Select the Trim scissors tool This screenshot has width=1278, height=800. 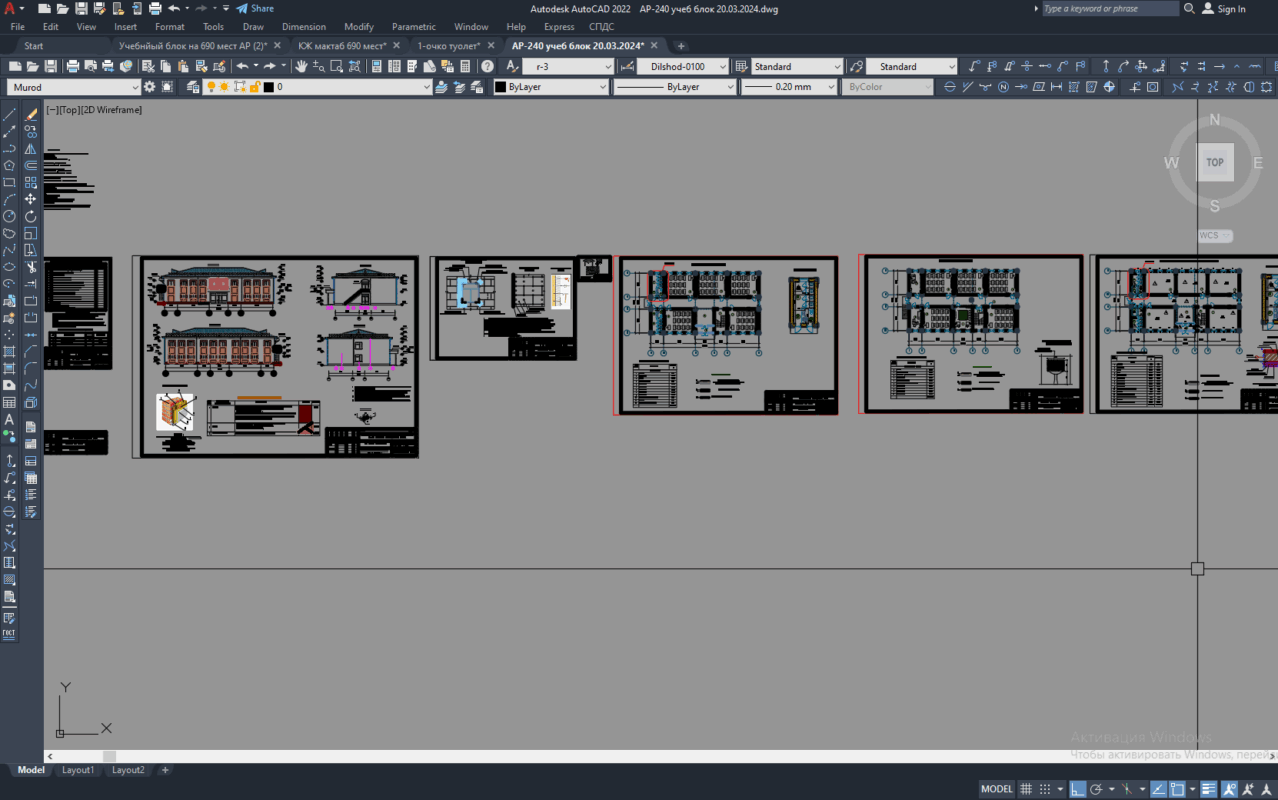pos(31,267)
